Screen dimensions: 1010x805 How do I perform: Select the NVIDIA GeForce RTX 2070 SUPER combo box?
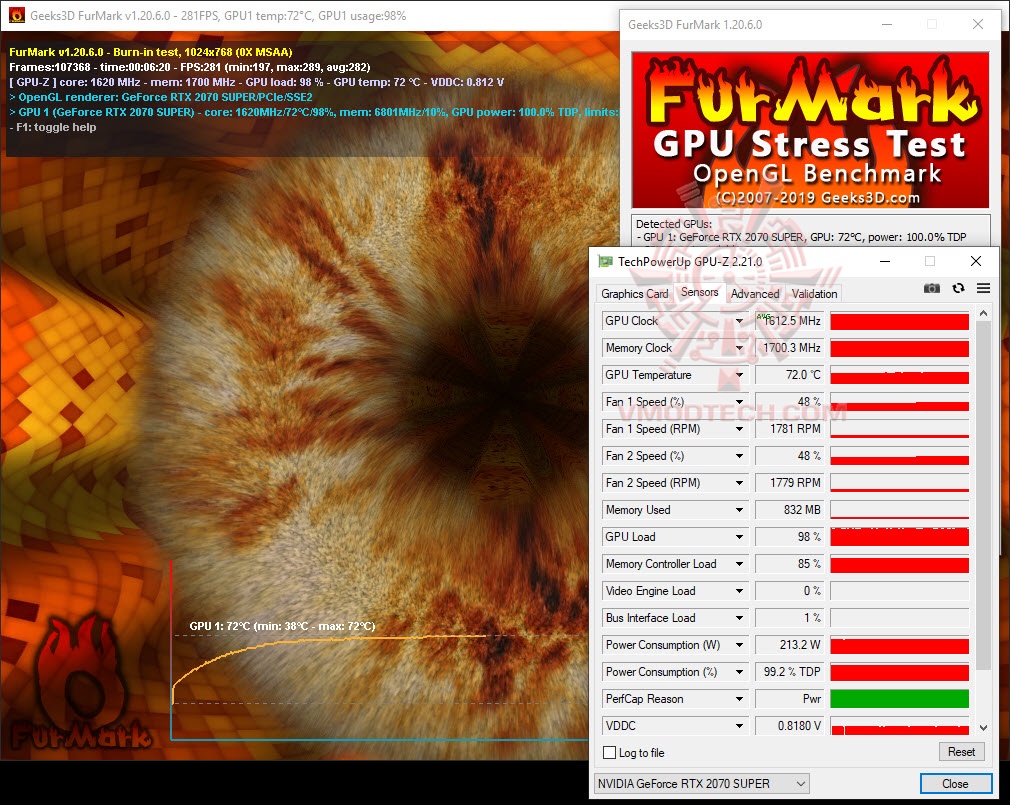tap(701, 784)
